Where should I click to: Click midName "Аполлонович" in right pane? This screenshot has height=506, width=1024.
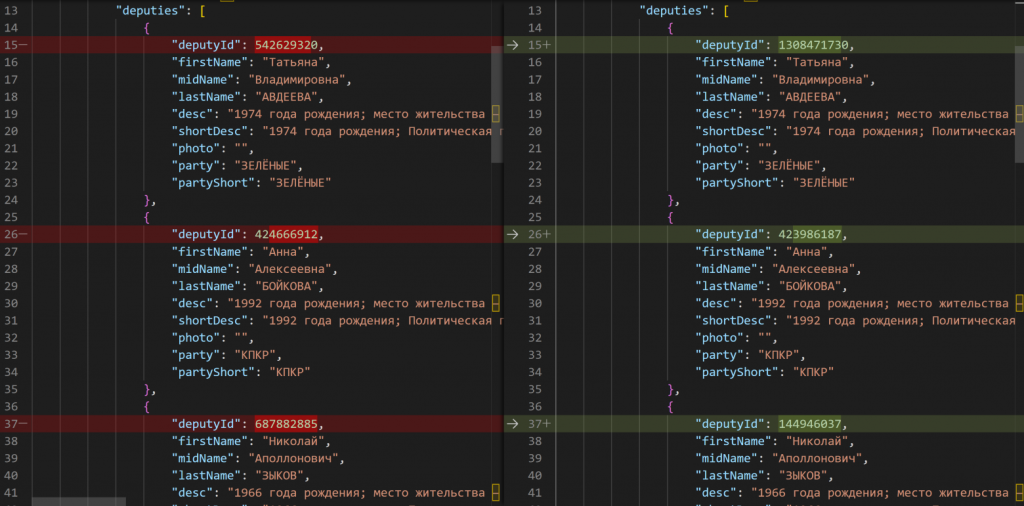[817, 458]
